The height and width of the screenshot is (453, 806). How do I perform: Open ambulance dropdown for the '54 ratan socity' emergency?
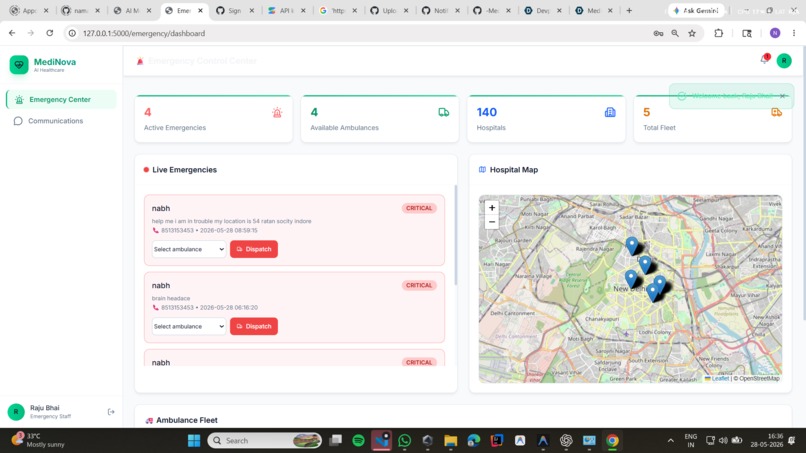click(189, 249)
